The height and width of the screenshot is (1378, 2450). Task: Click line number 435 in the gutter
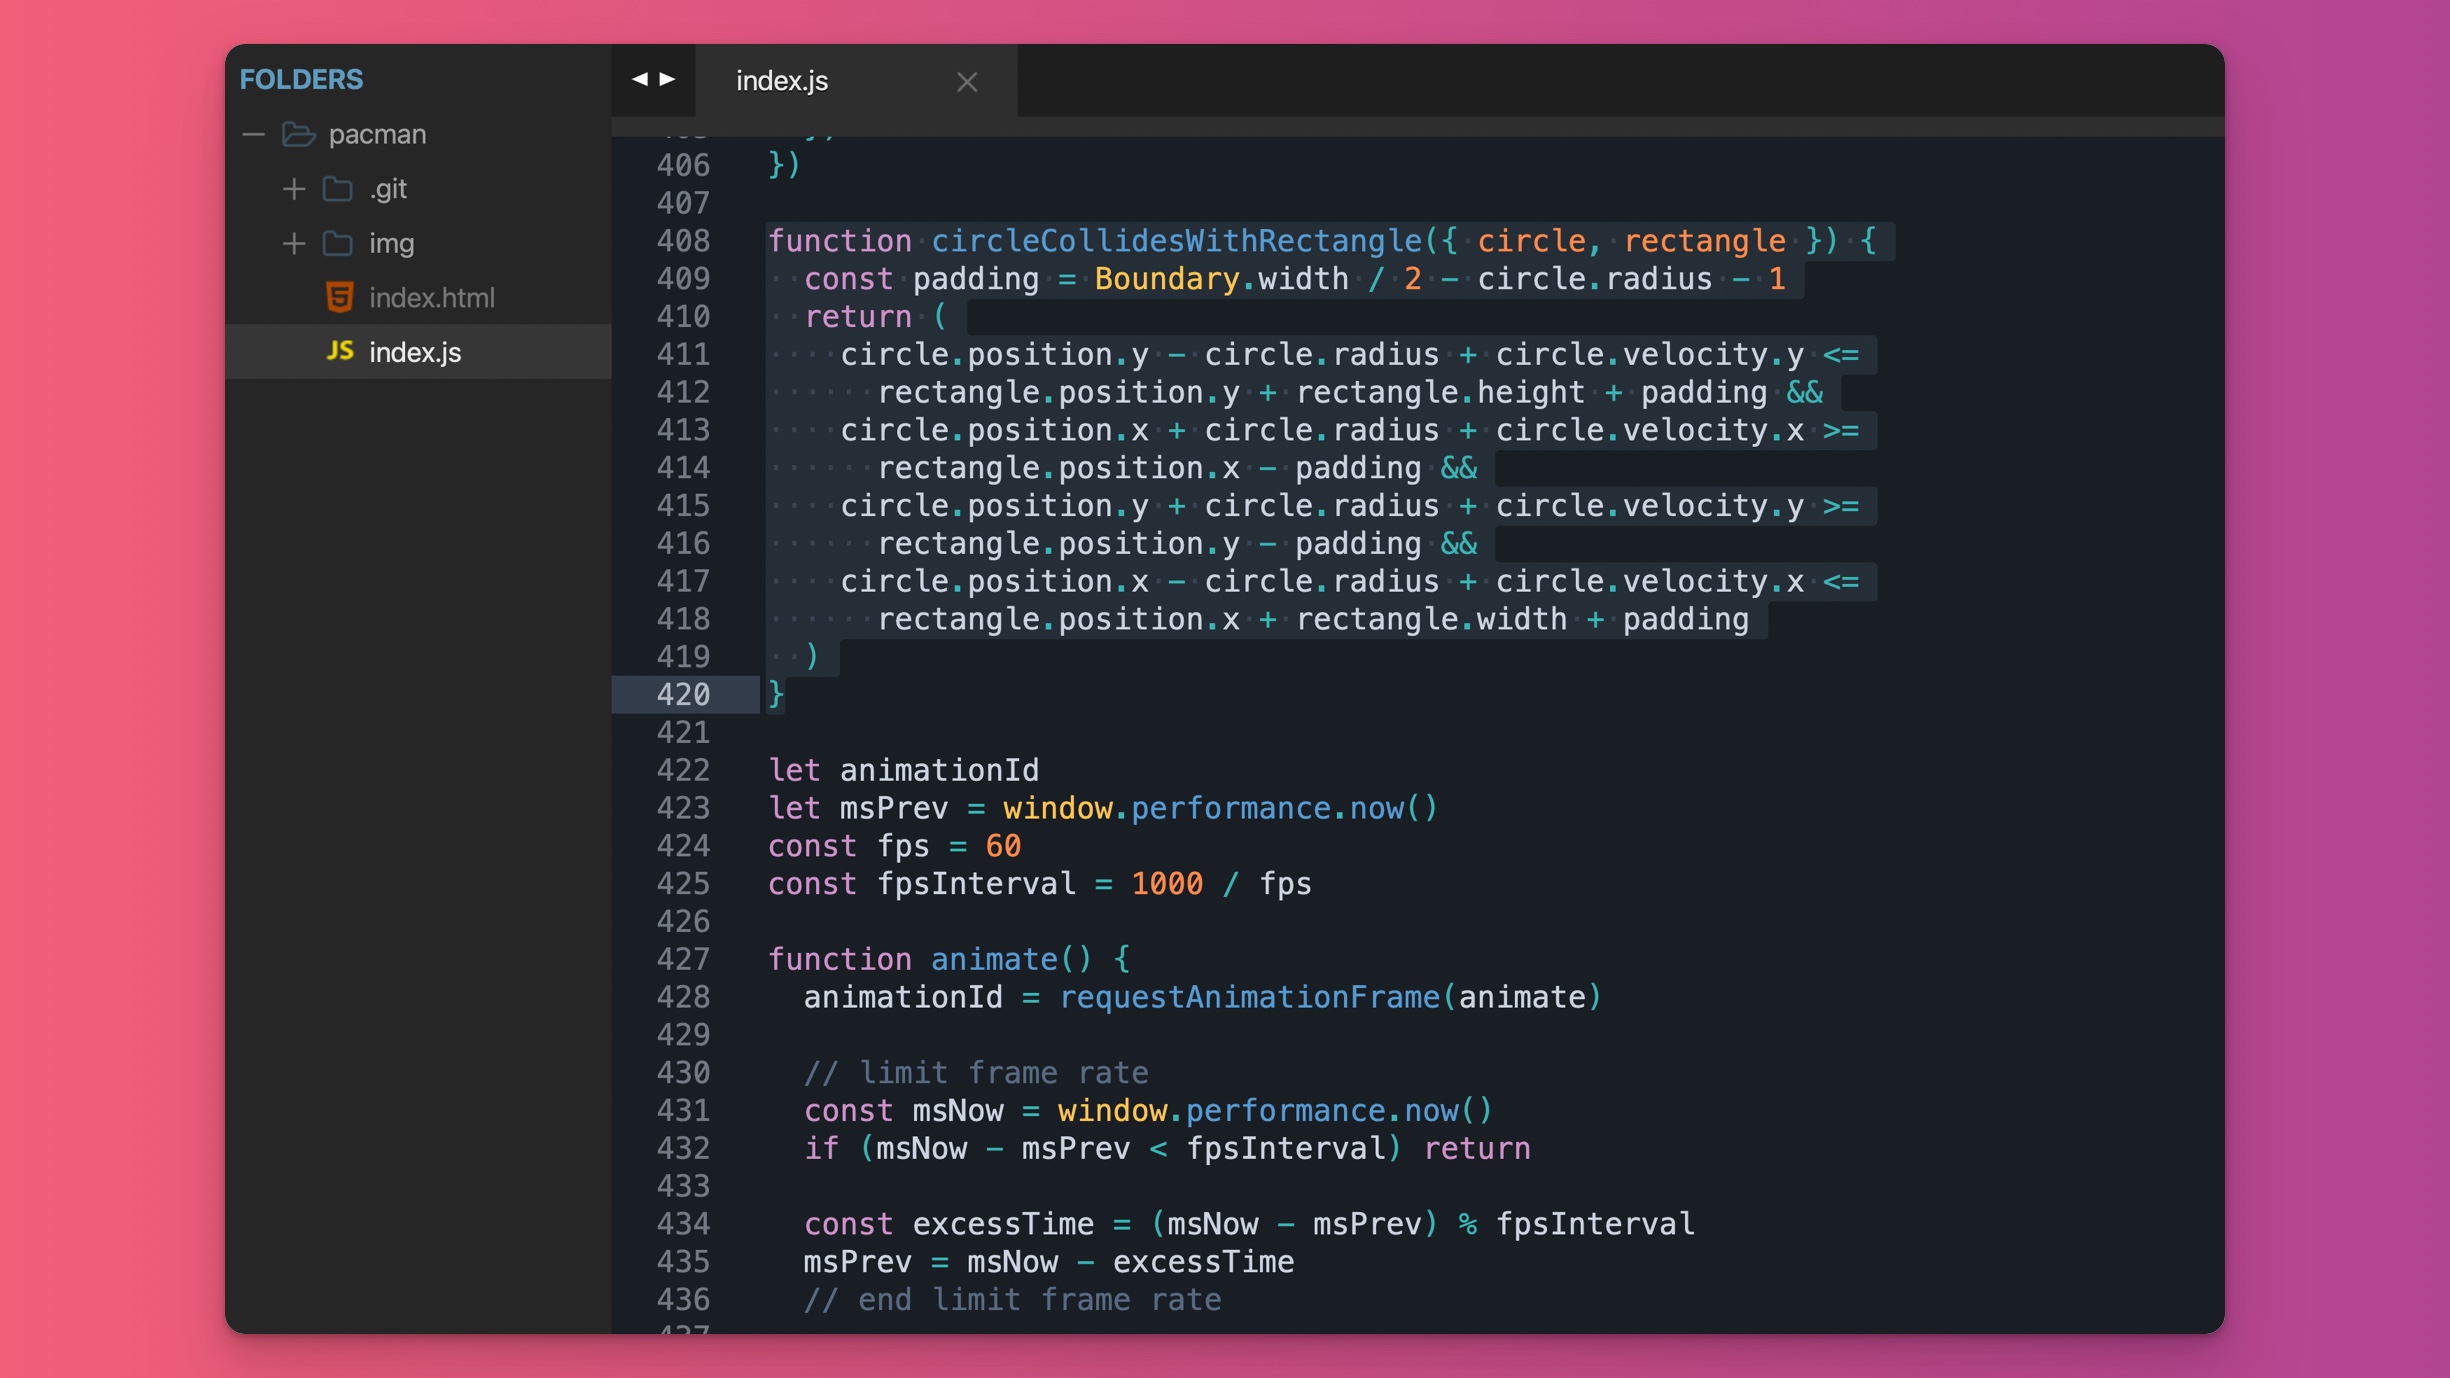pyautogui.click(x=683, y=1263)
